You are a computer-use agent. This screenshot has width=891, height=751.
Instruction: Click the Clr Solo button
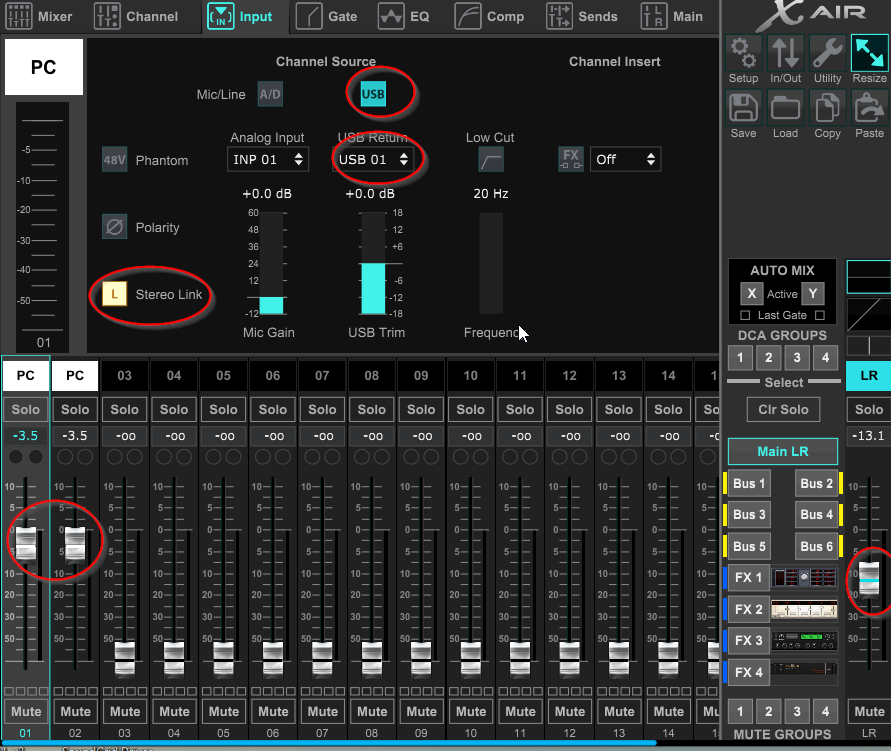(783, 410)
